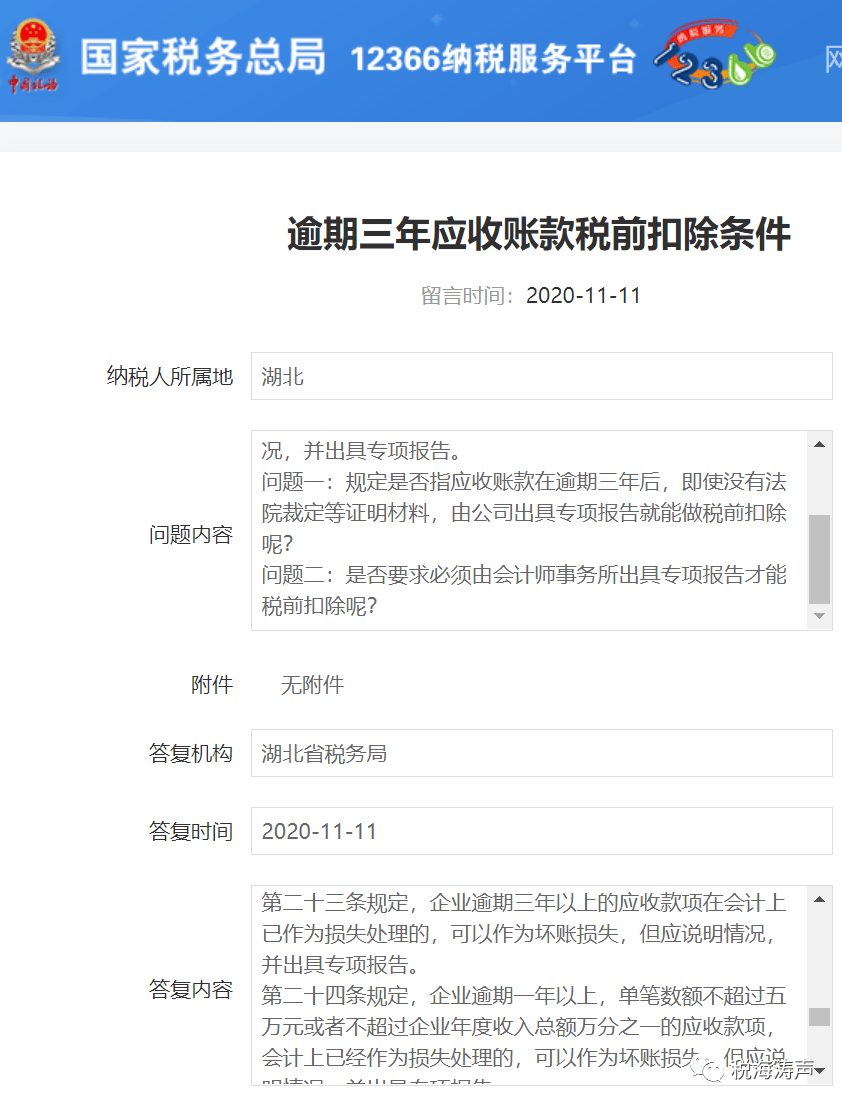Click the down arrow of 问题内容 scrollbar
Viewport: 842px width, 1107px height.
pyautogui.click(x=819, y=616)
